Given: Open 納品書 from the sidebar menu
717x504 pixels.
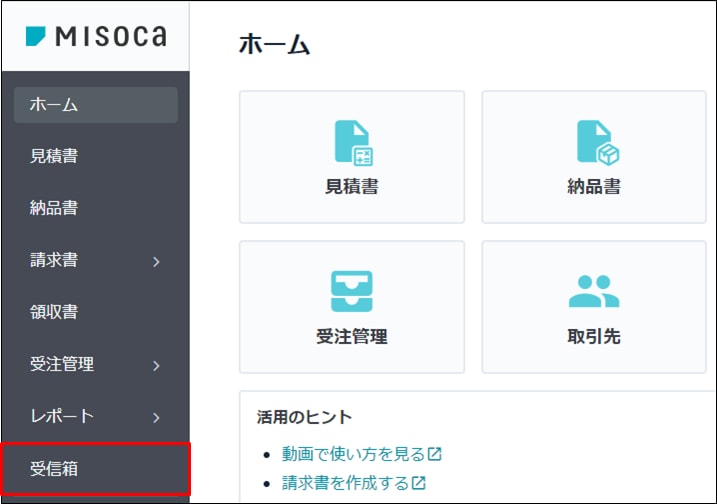Looking at the screenshot, I should coord(54,208).
